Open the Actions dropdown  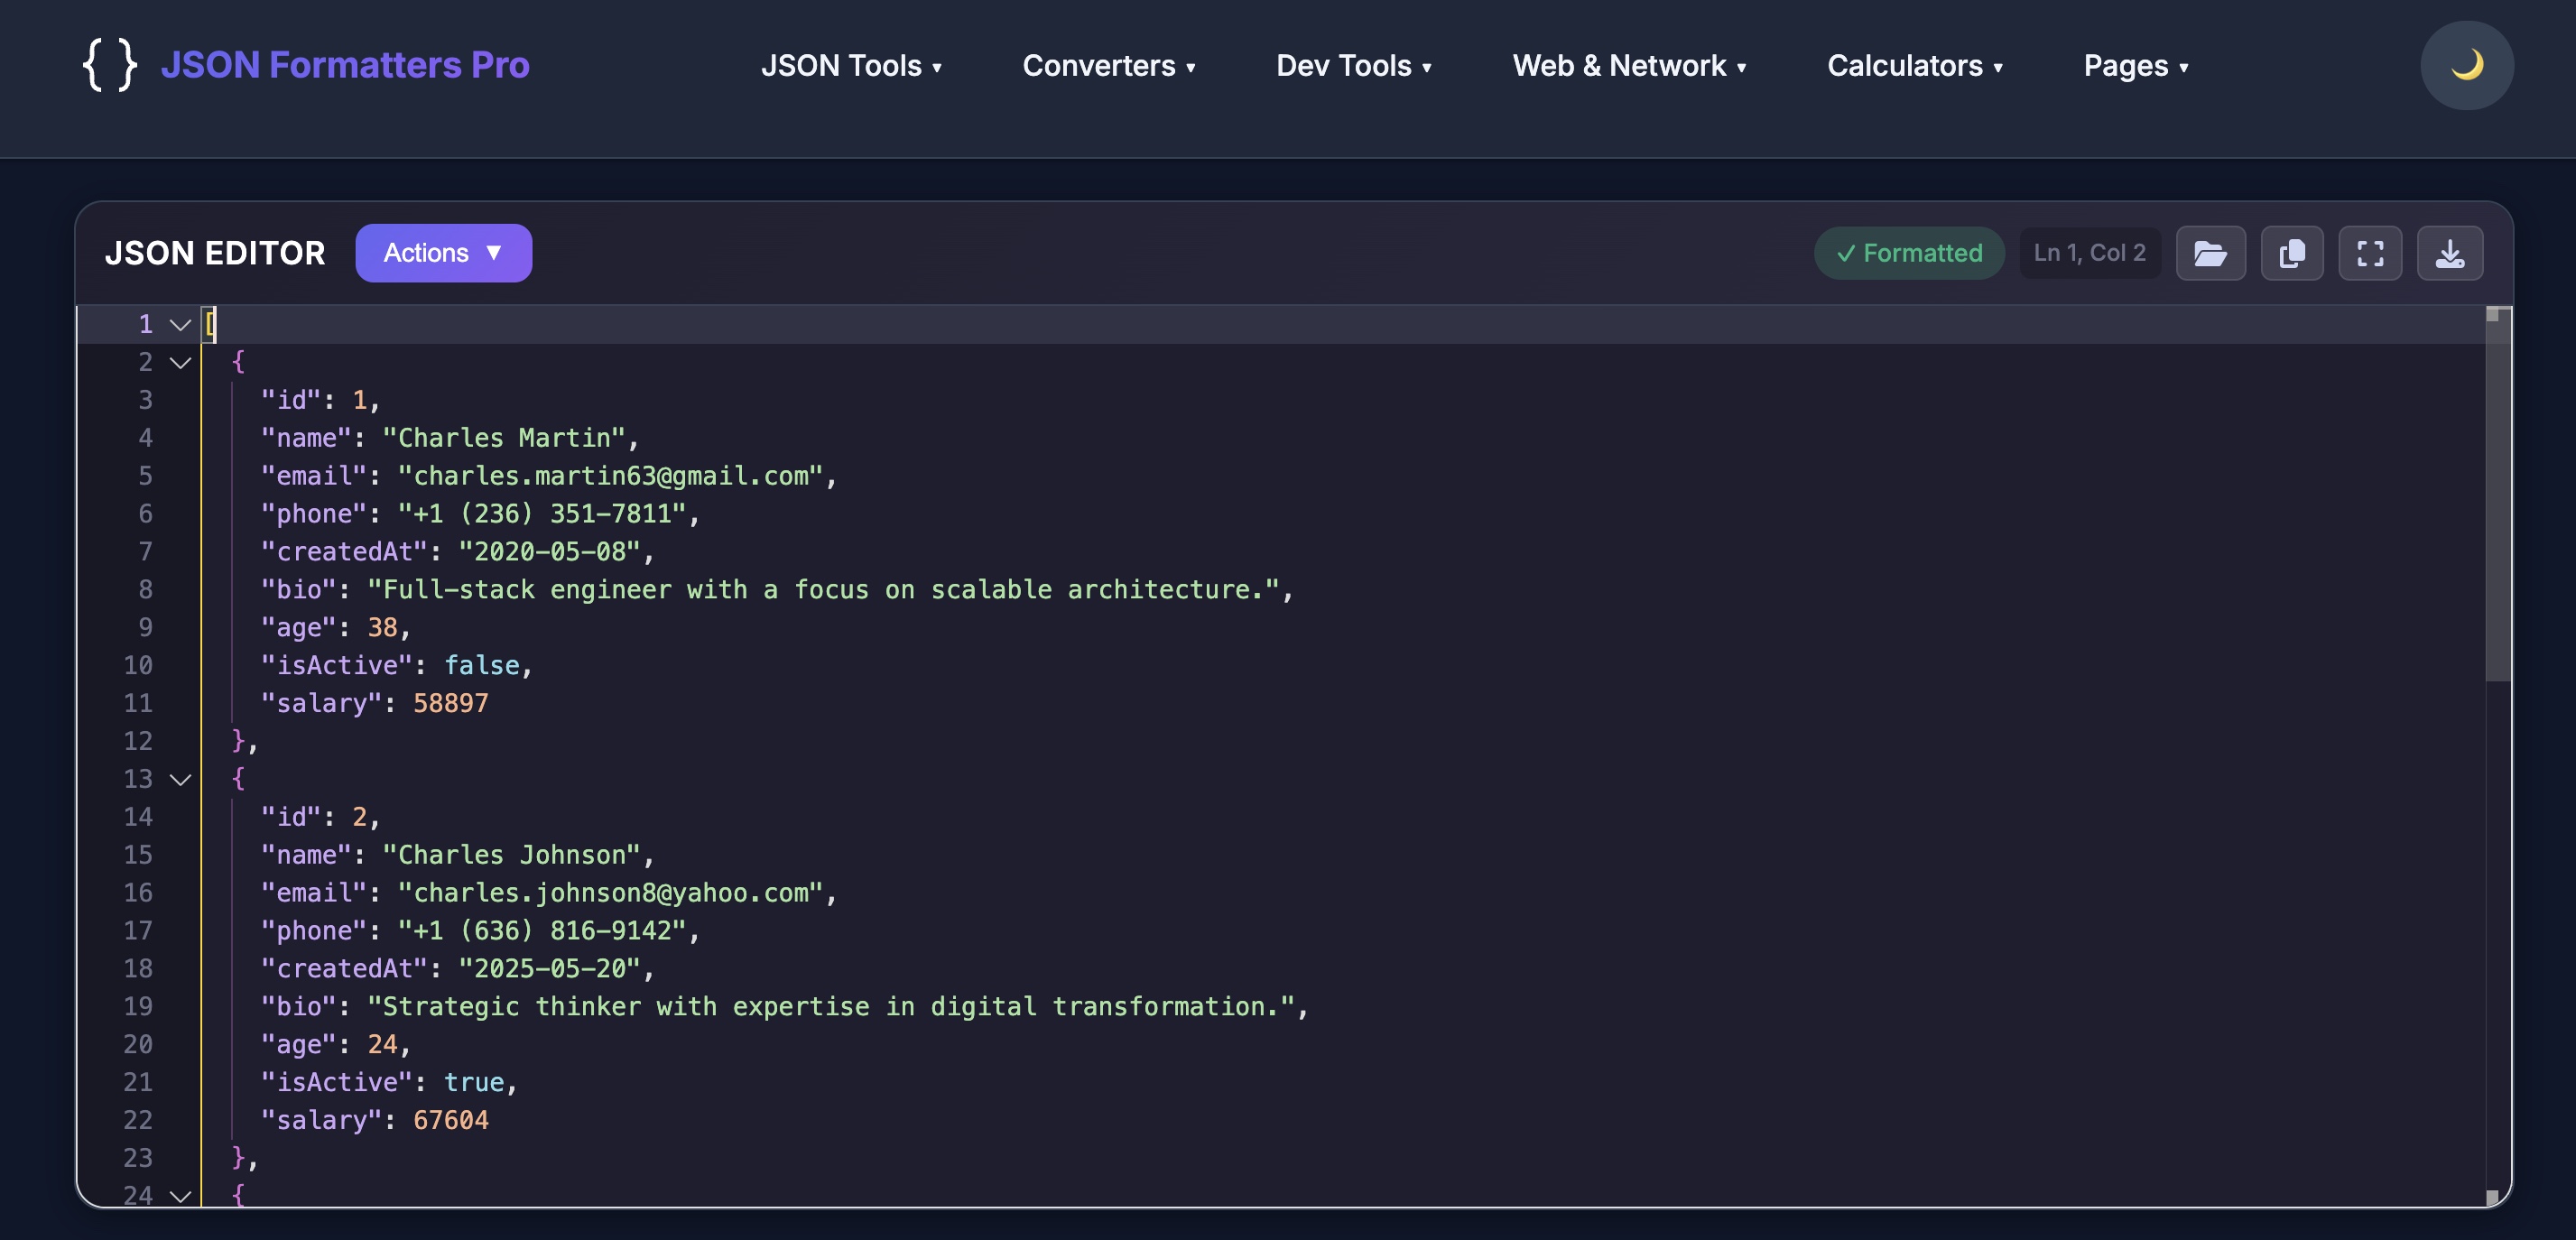click(x=443, y=253)
